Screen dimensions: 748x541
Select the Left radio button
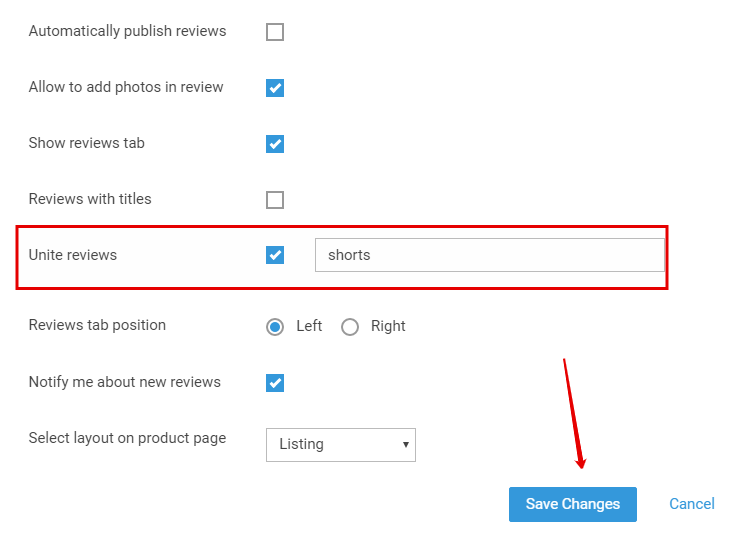point(275,327)
